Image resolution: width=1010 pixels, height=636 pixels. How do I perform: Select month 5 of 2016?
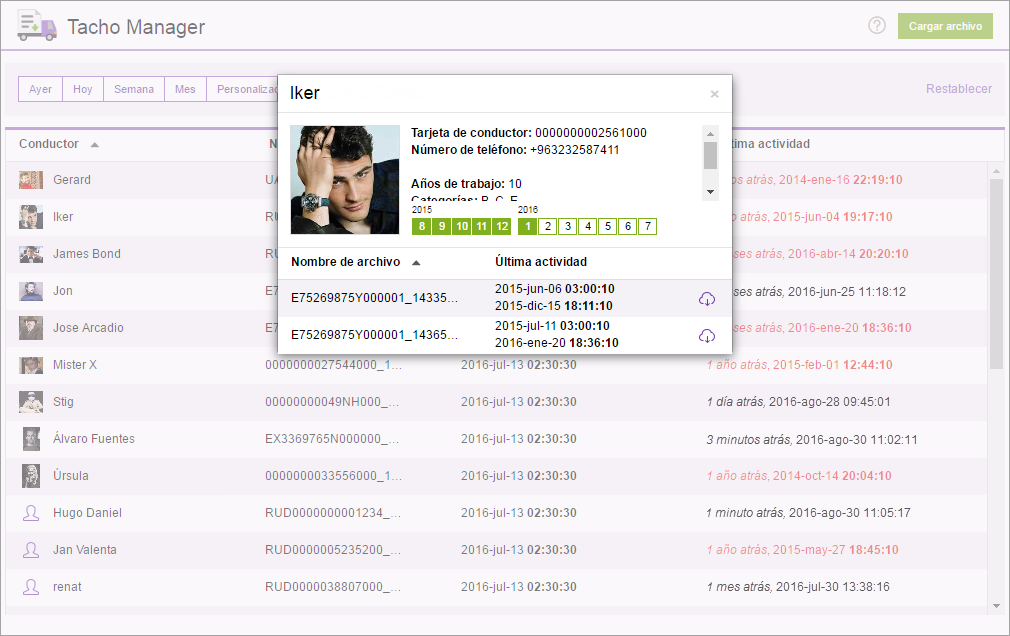pos(607,226)
